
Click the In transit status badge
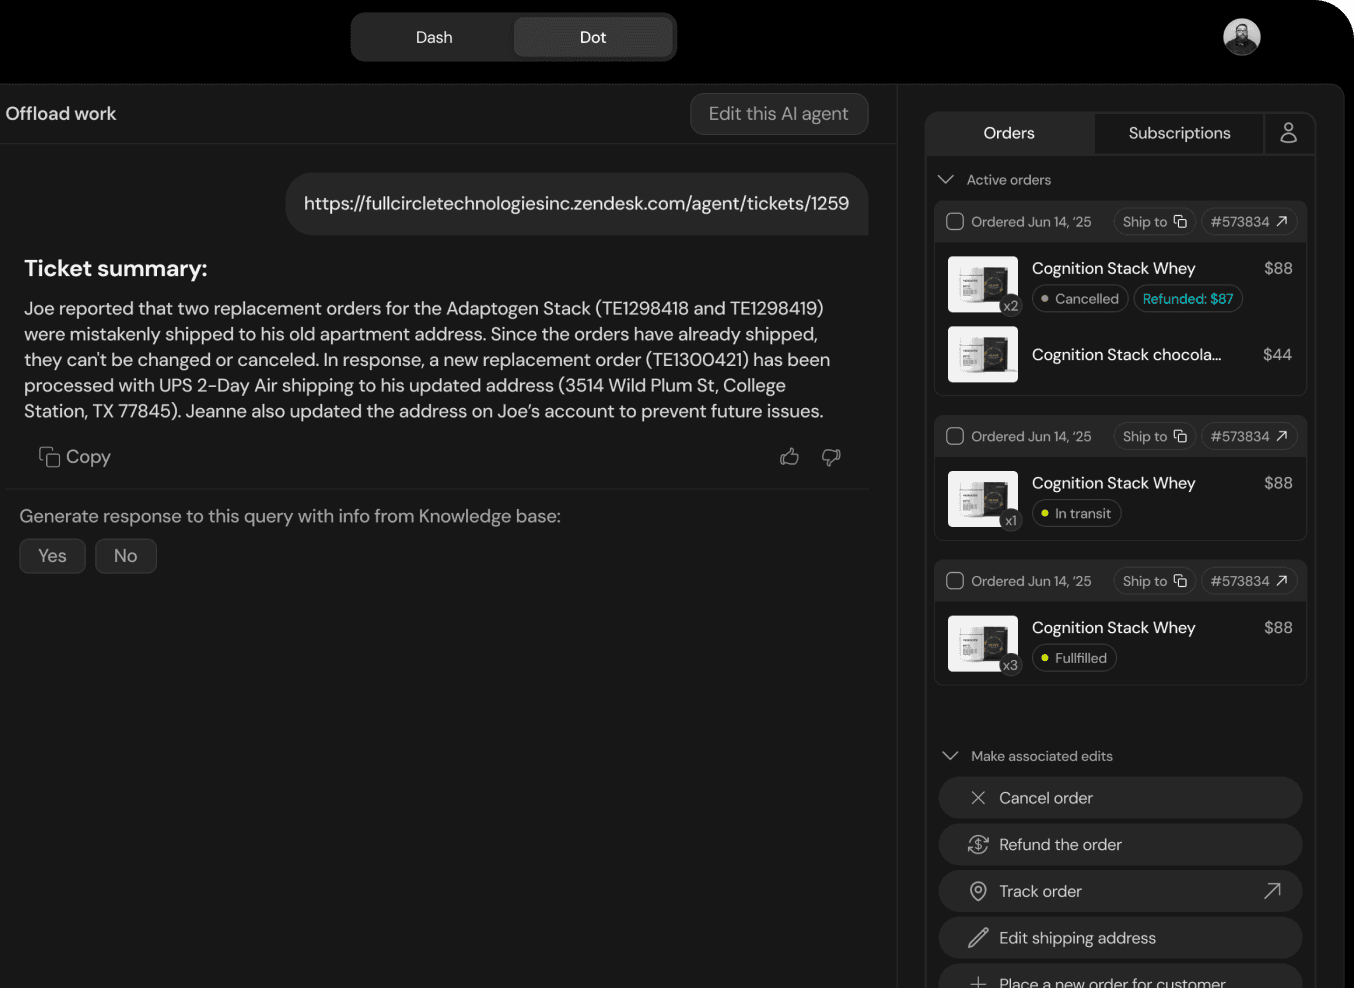pos(1076,513)
